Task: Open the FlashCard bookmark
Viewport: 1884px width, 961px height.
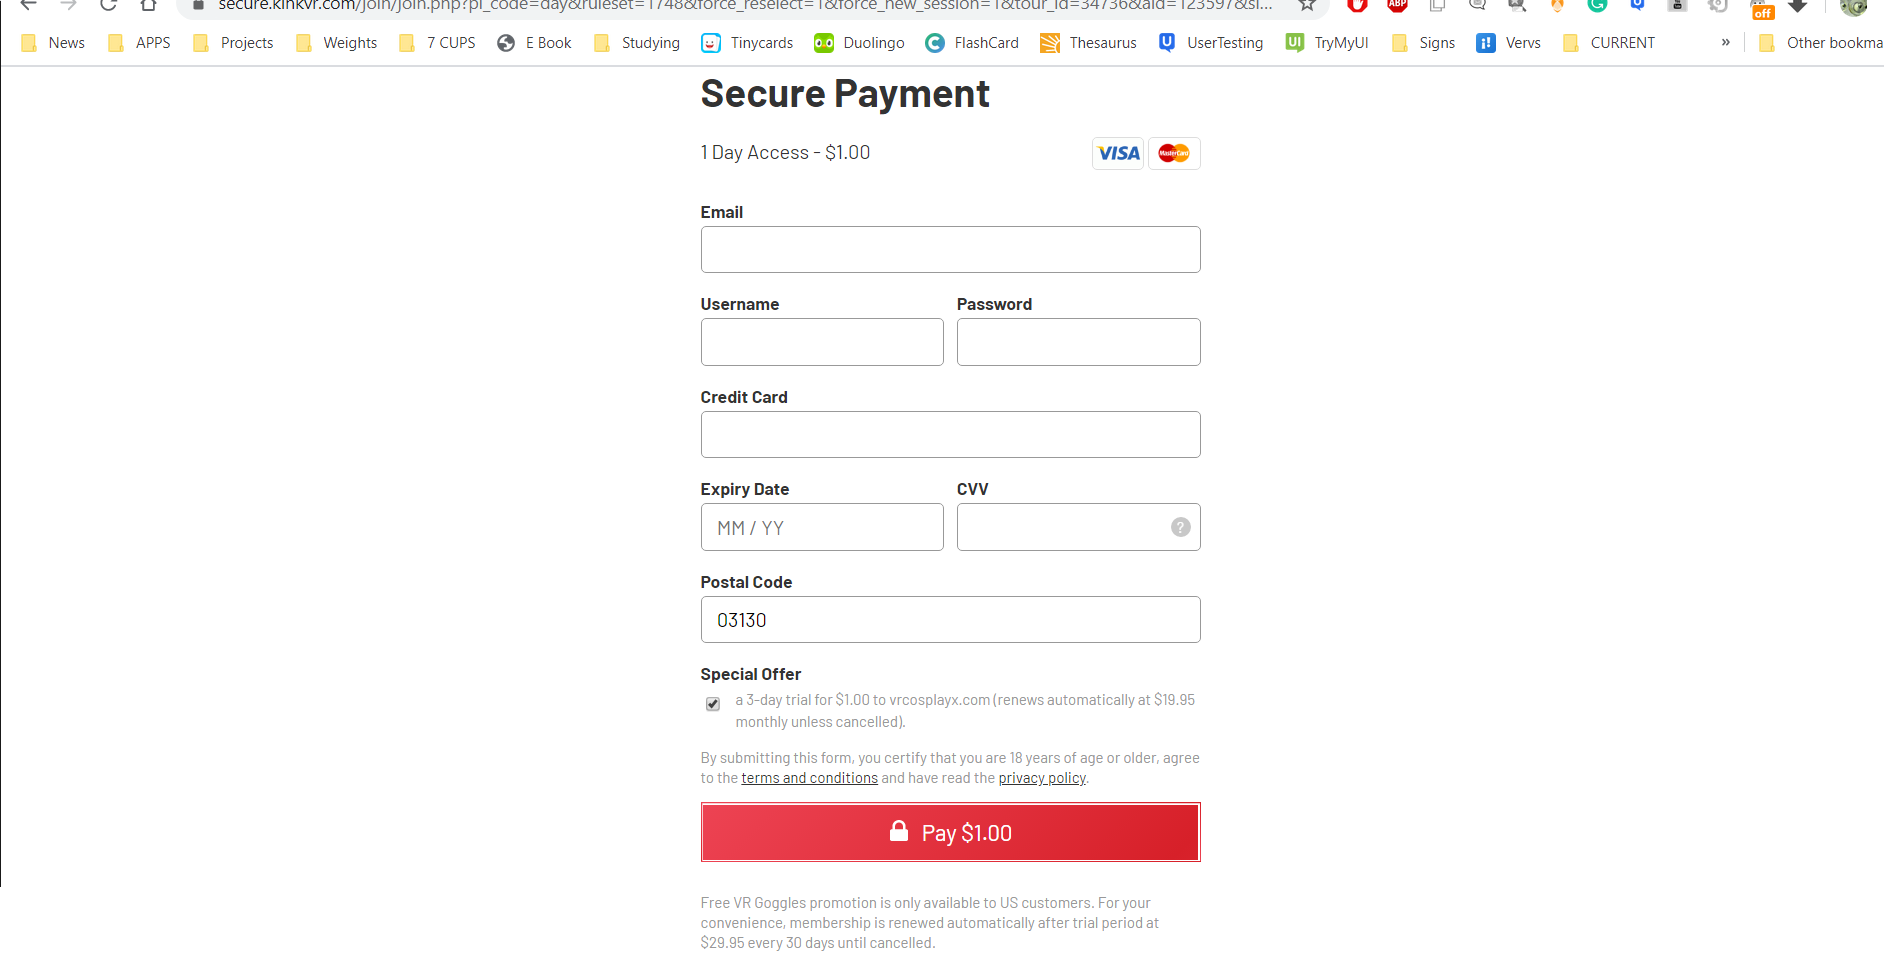Action: (x=972, y=43)
